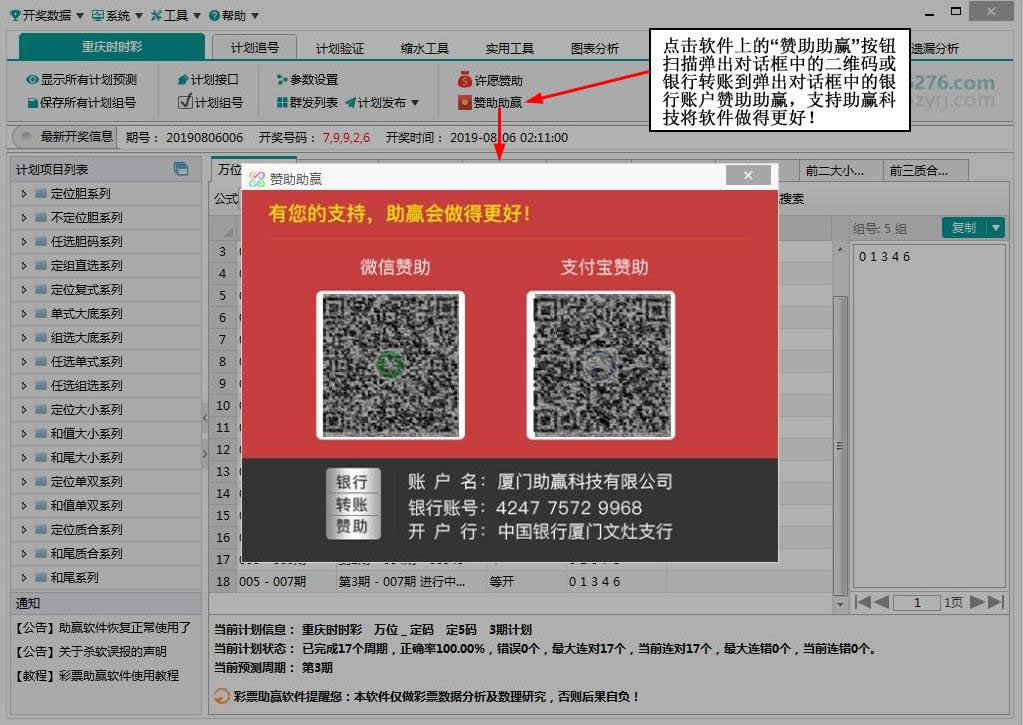
Task: Select the 和值单双系列 folder icon
Action: point(40,506)
